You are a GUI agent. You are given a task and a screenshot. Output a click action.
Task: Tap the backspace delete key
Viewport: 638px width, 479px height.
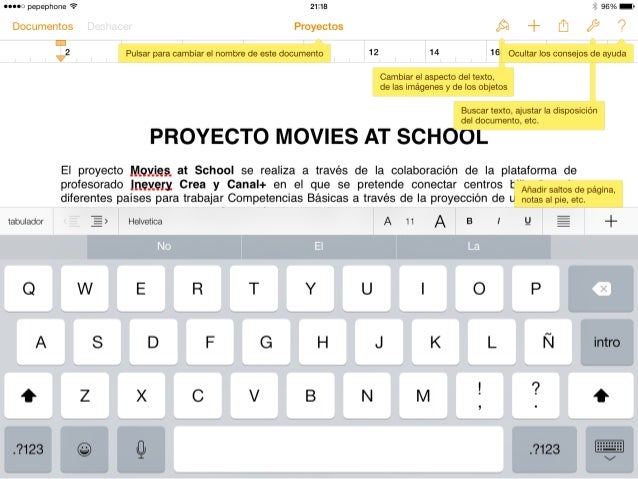[x=601, y=289]
